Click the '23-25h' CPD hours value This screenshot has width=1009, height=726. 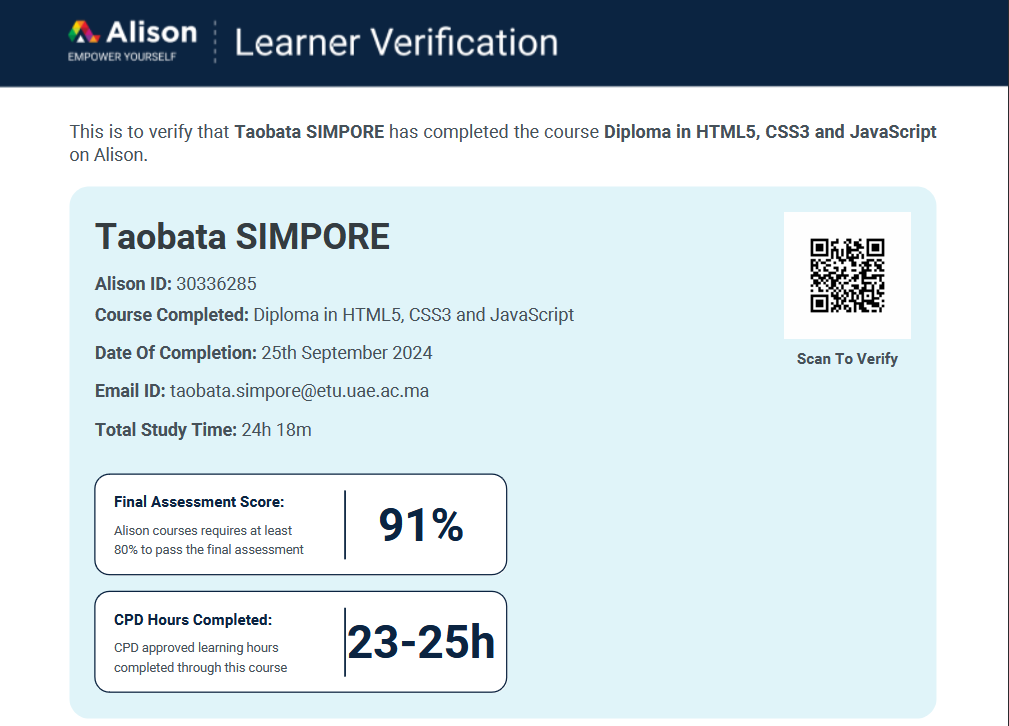click(x=421, y=642)
